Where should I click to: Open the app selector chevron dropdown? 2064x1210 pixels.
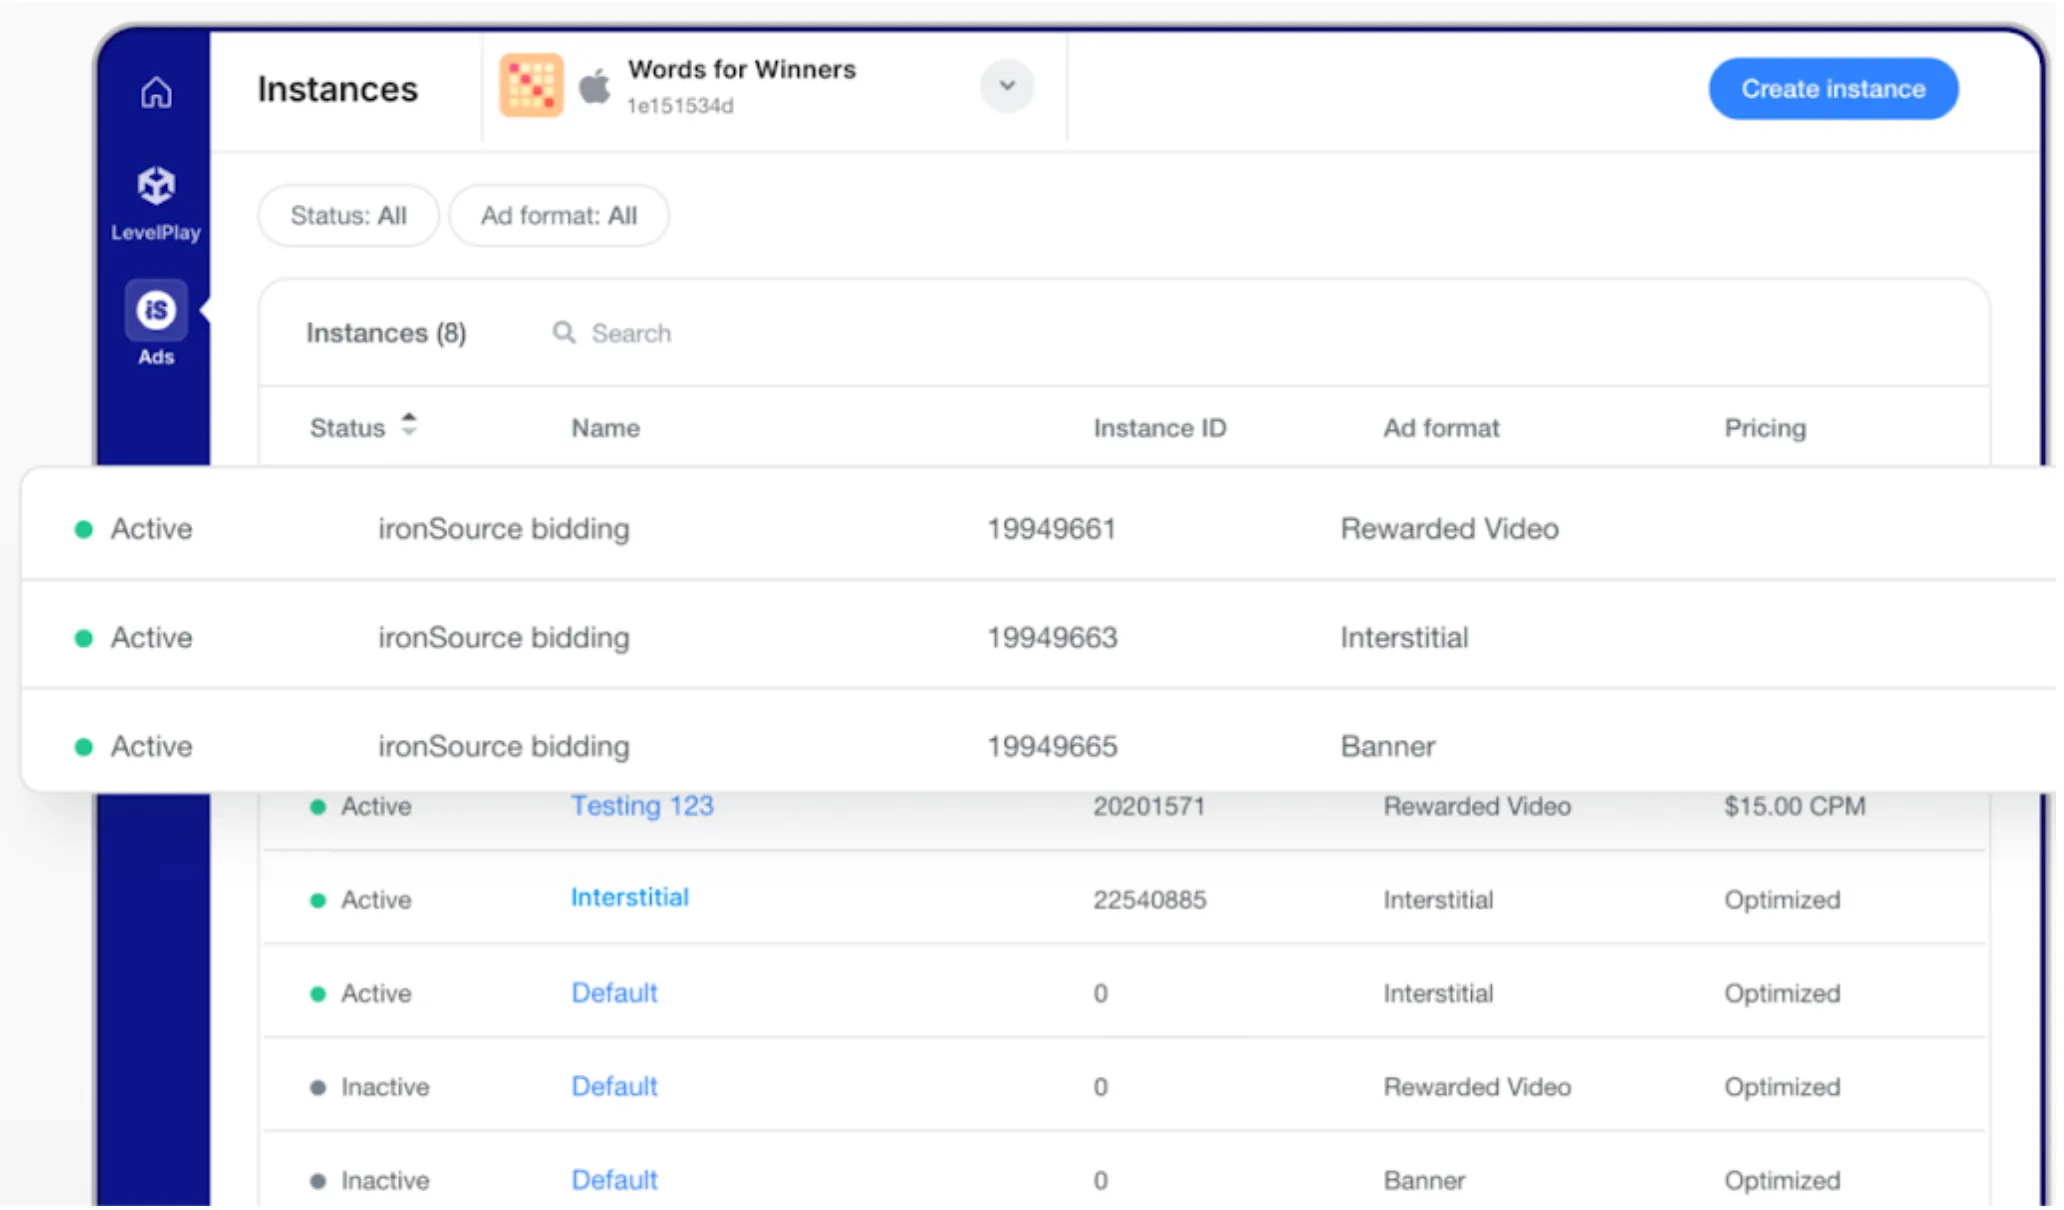tap(1006, 86)
